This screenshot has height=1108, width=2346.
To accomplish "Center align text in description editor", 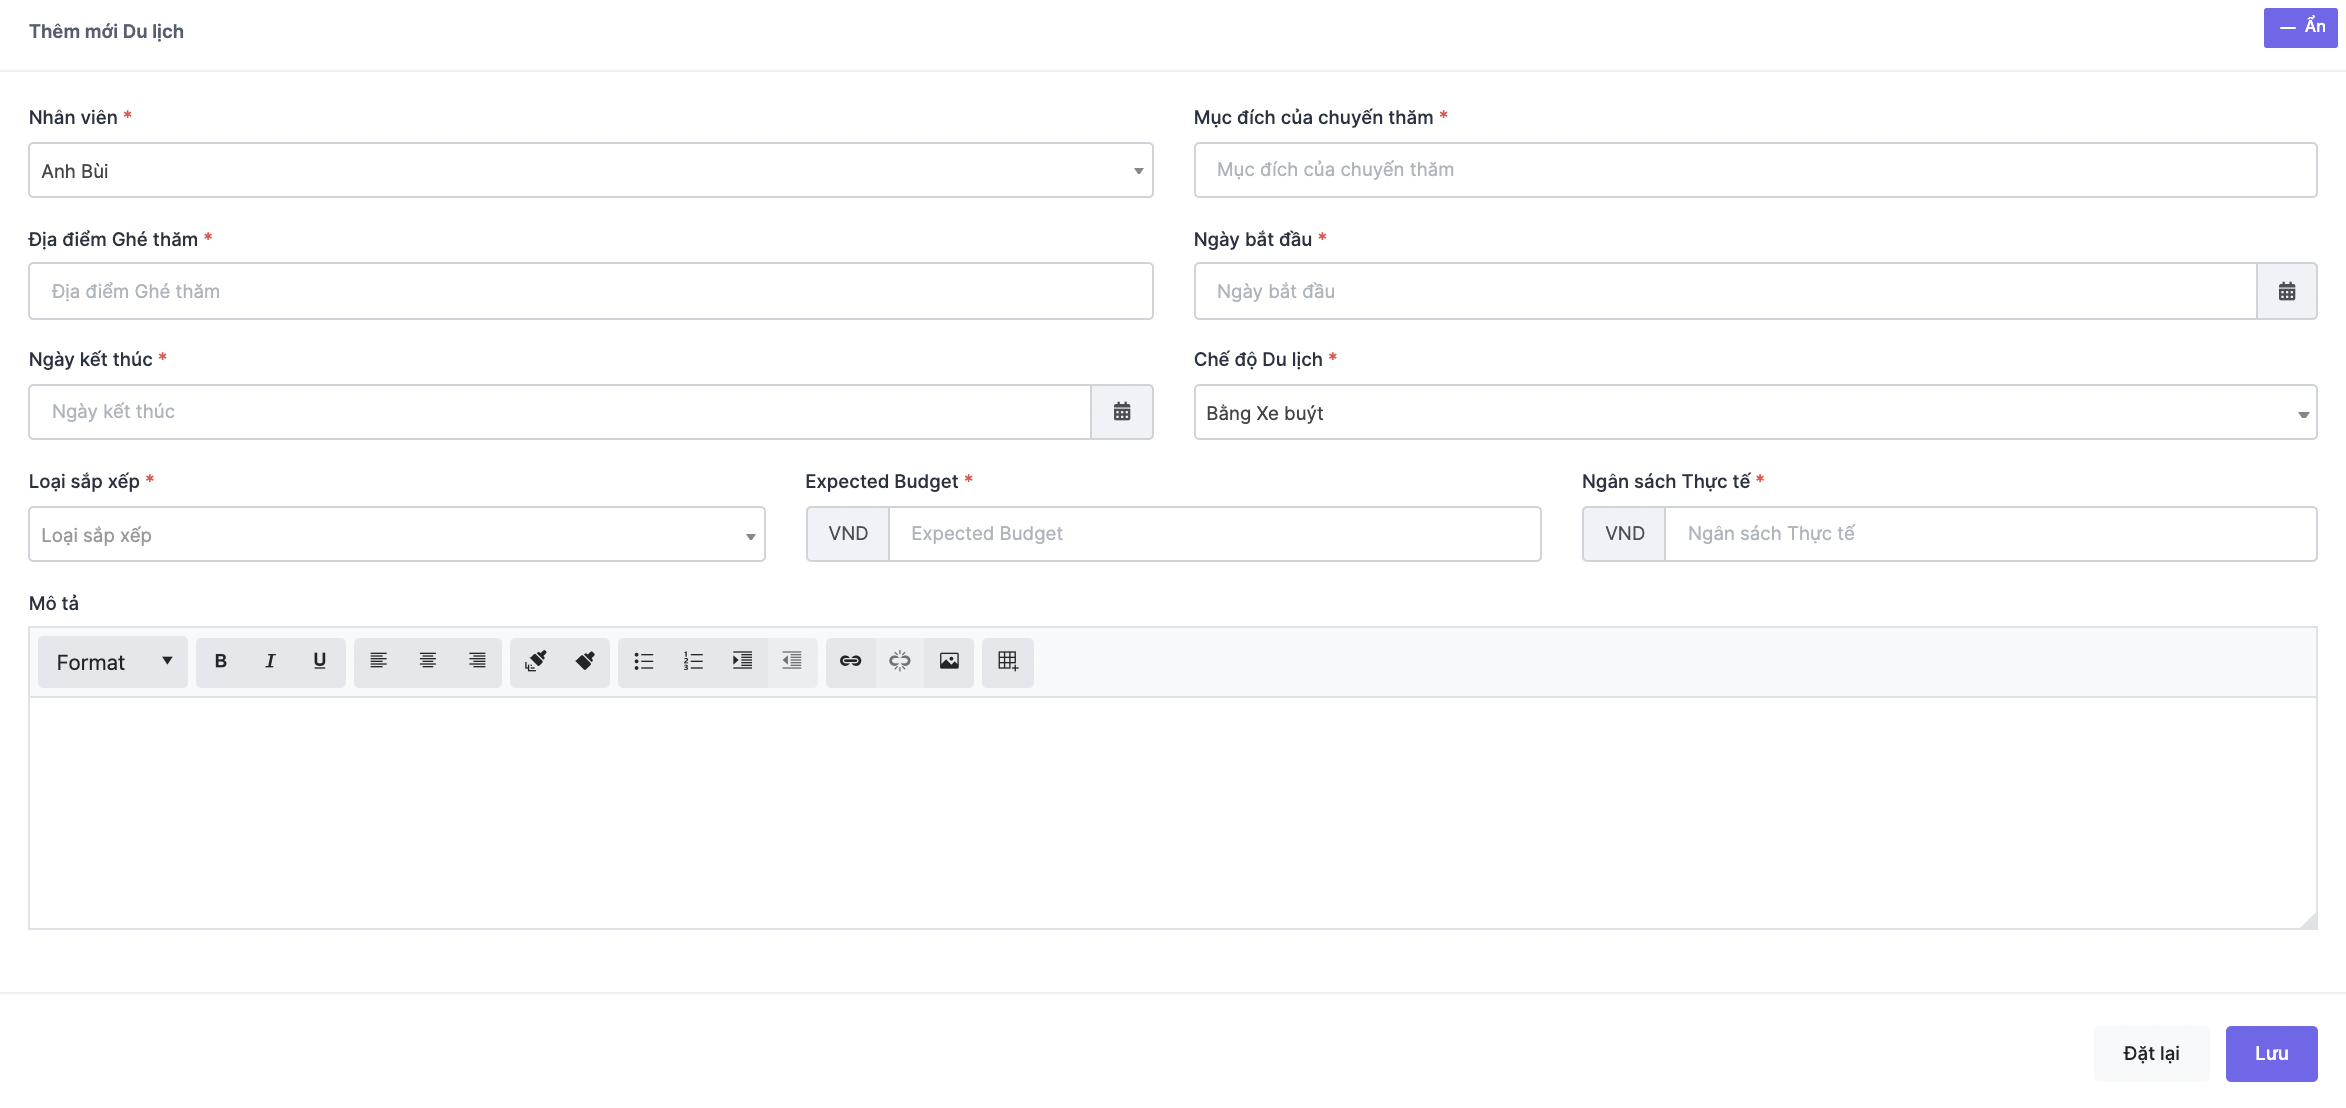I will tap(428, 661).
